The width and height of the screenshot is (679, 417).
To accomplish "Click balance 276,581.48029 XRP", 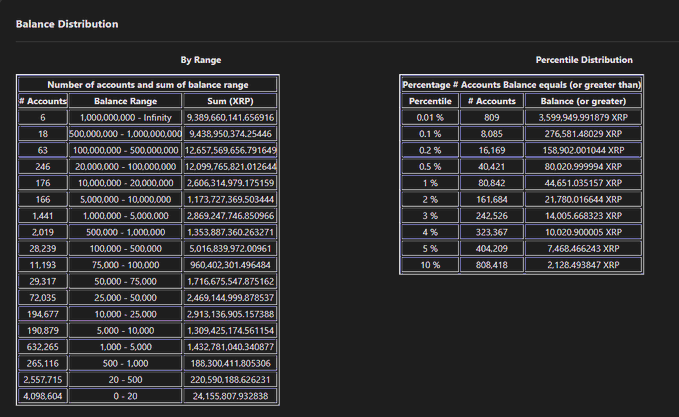I will [583, 134].
